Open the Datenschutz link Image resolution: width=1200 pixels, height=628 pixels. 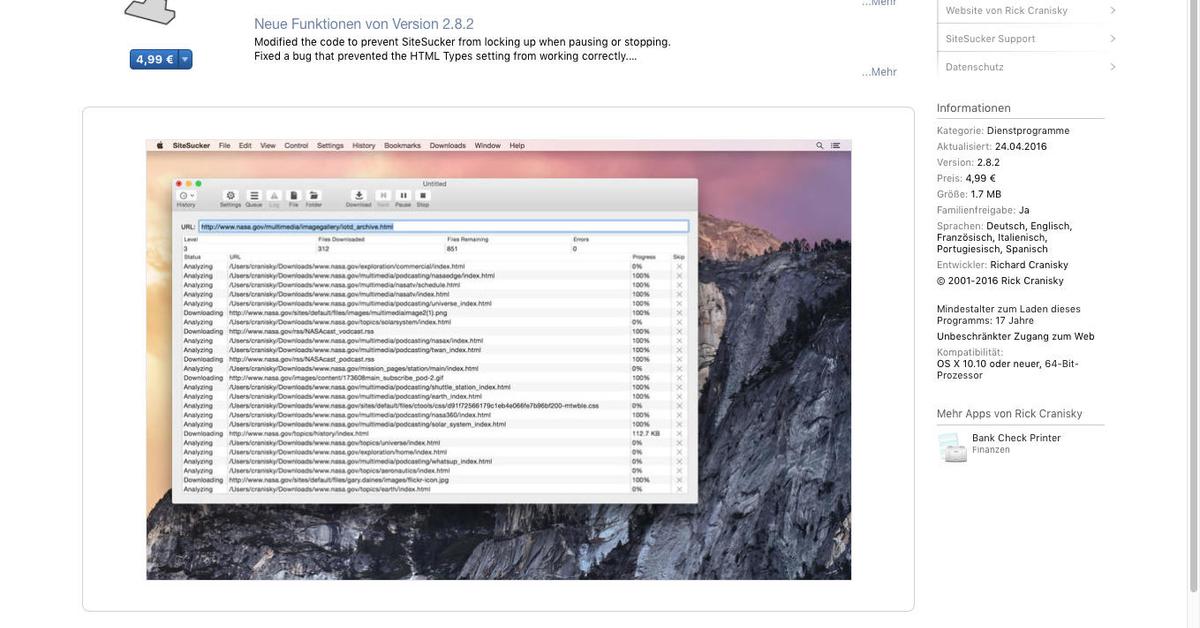[974, 67]
